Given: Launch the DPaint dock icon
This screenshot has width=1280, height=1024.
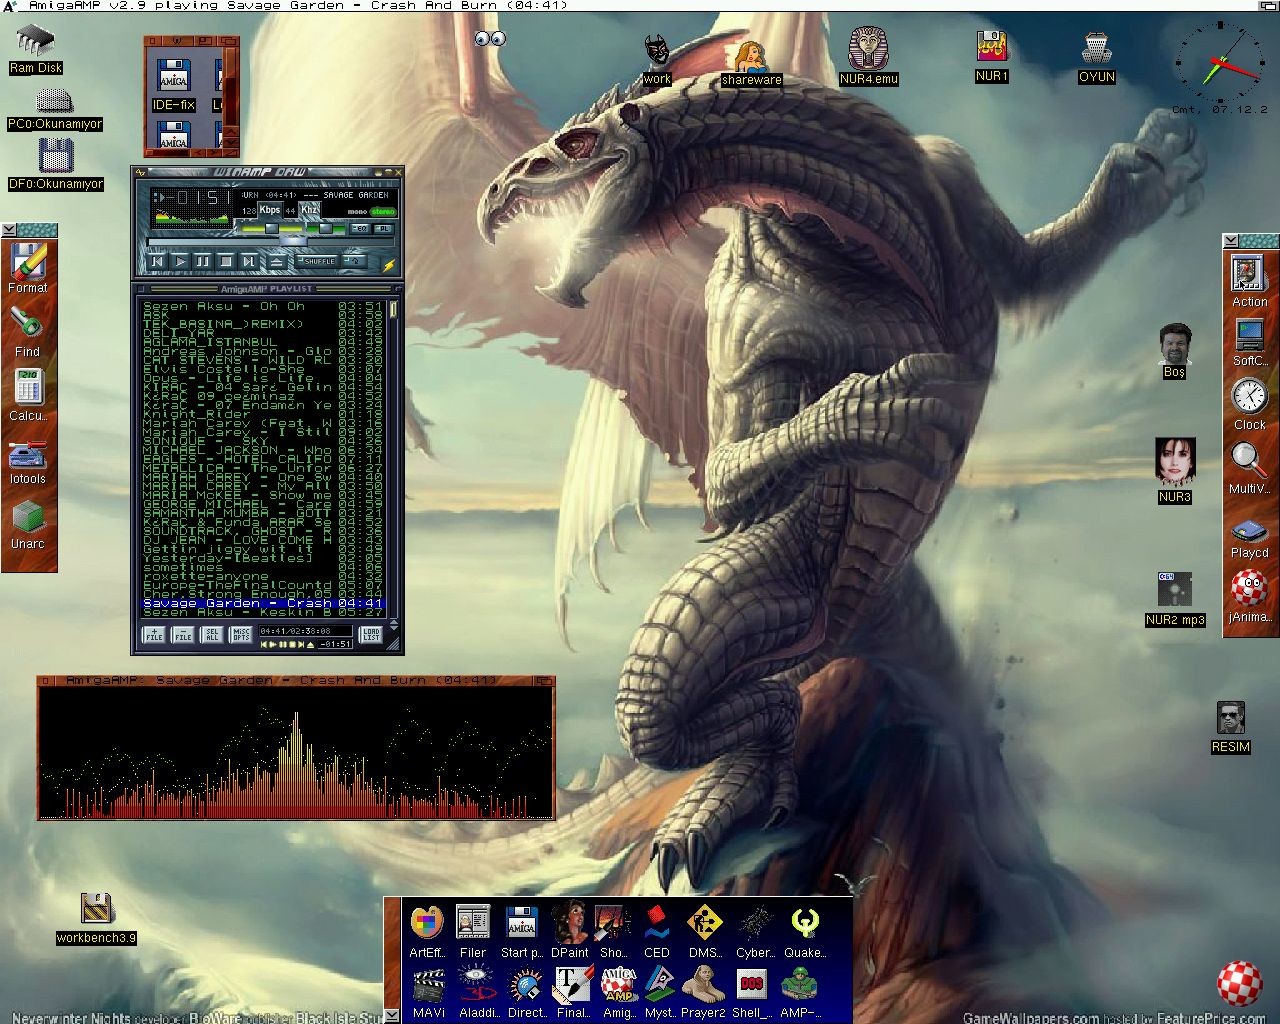Looking at the screenshot, I should point(570,930).
